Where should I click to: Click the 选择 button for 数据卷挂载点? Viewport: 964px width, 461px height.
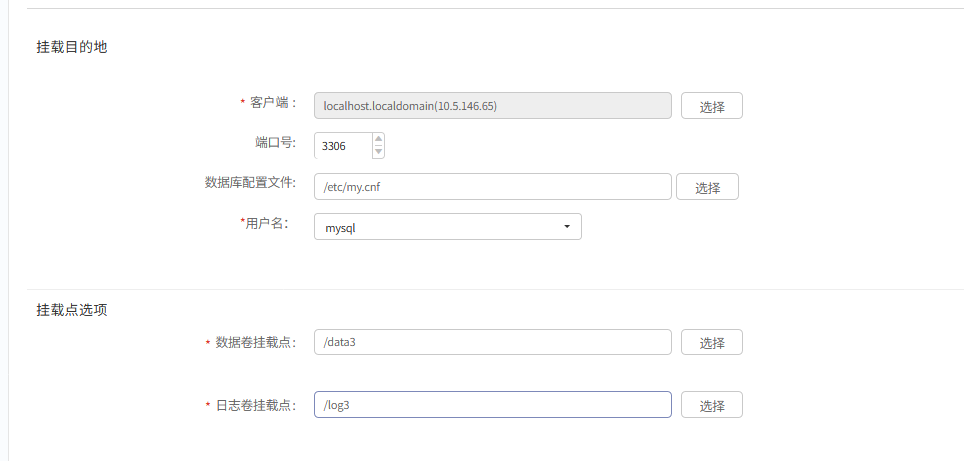click(x=711, y=342)
